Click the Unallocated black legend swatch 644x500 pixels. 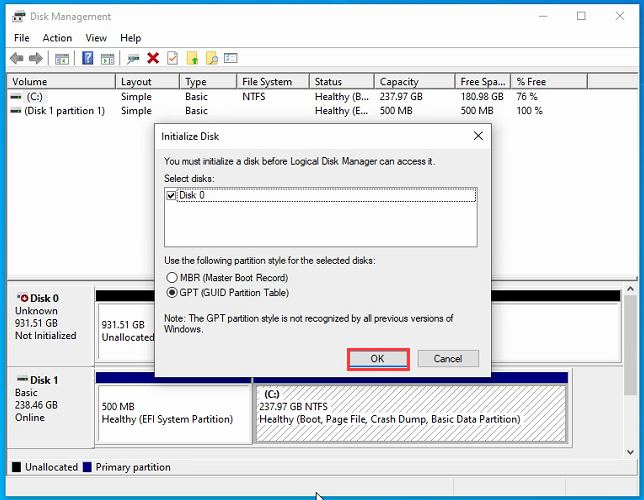point(16,467)
